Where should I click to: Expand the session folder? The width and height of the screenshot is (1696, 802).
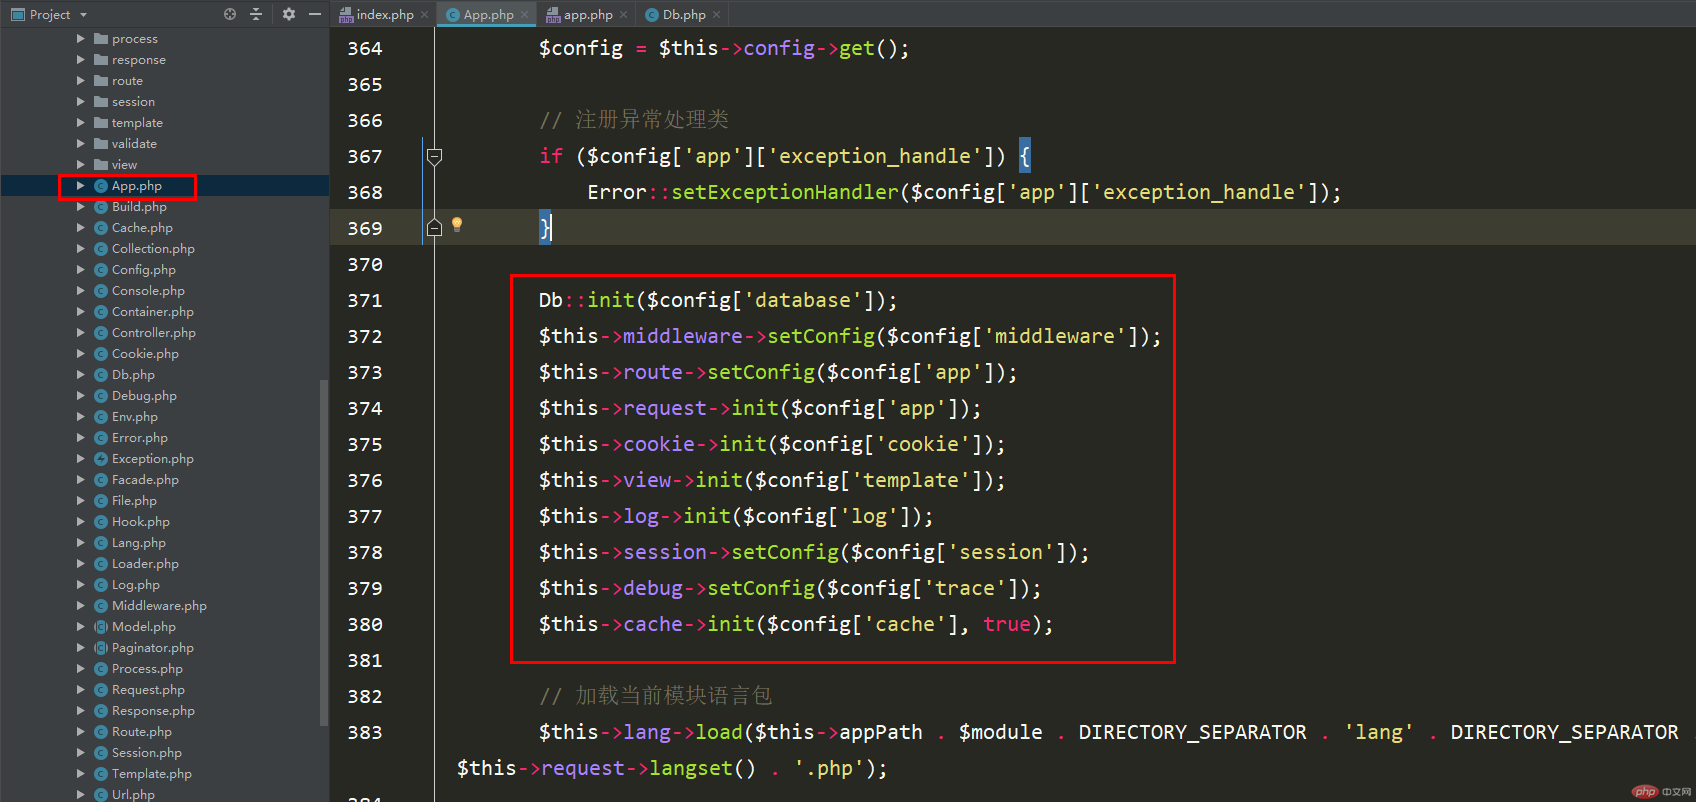(x=81, y=102)
